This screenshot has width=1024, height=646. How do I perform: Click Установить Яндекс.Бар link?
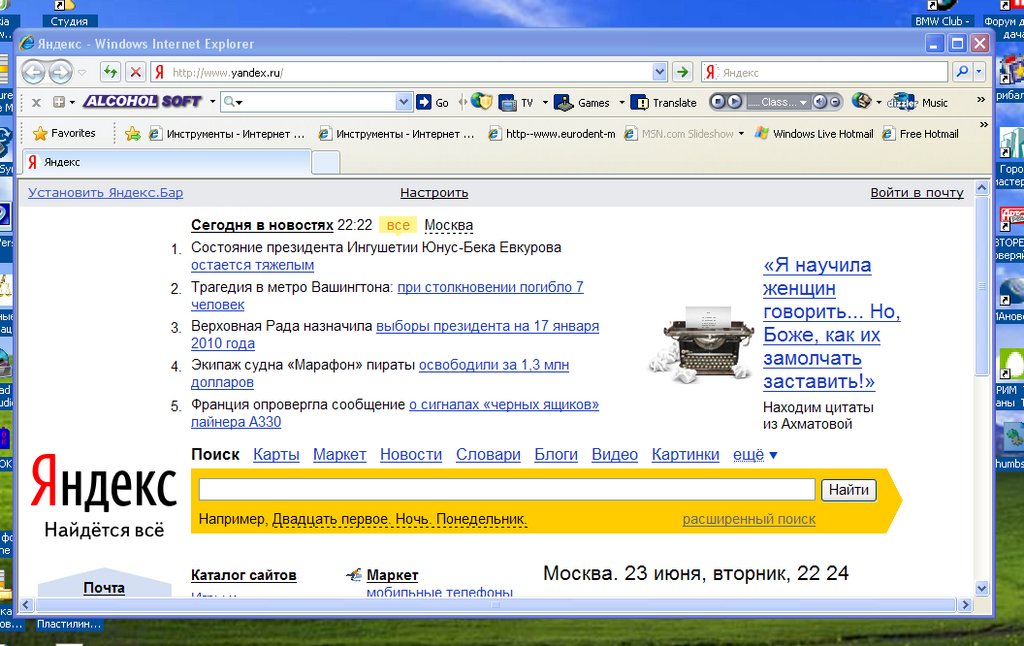click(x=105, y=193)
